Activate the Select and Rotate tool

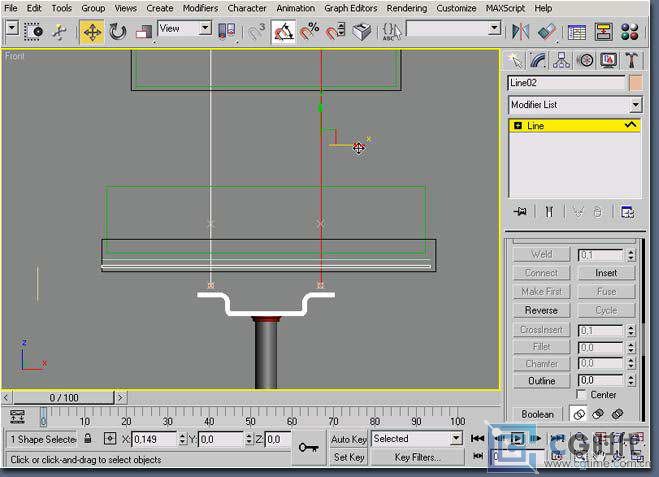(118, 32)
